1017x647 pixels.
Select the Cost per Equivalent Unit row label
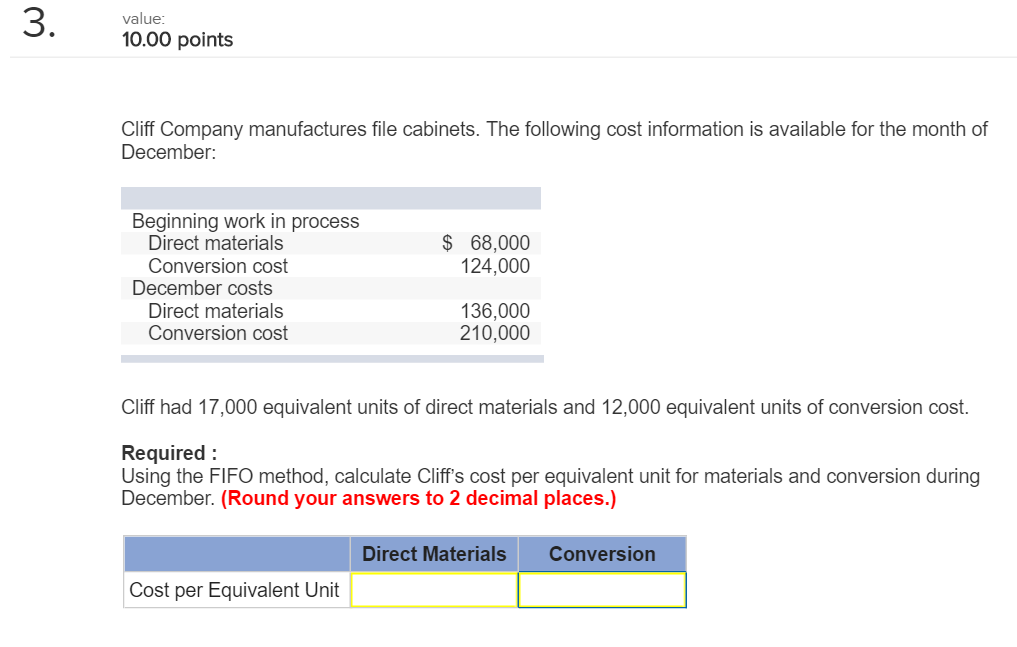click(x=235, y=590)
